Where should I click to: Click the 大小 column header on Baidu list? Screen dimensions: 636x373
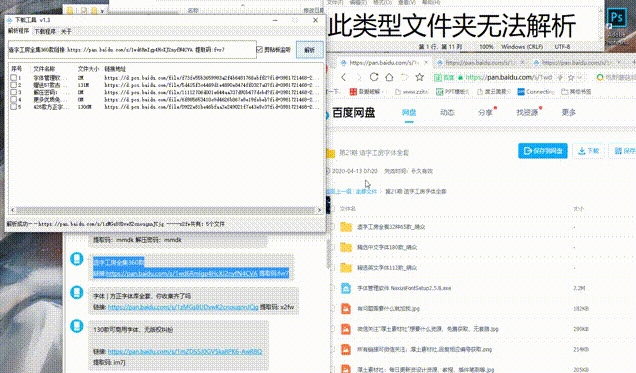point(578,209)
